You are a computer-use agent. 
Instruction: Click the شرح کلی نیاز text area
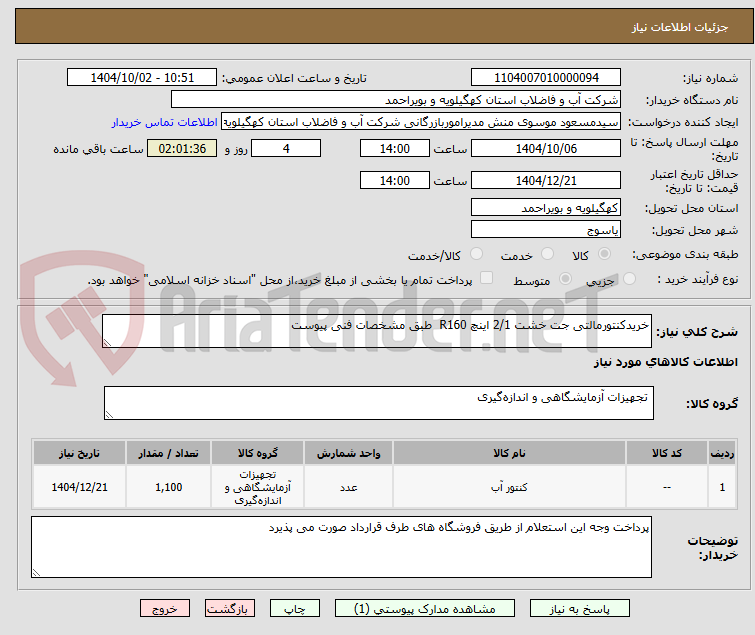[x=377, y=331]
